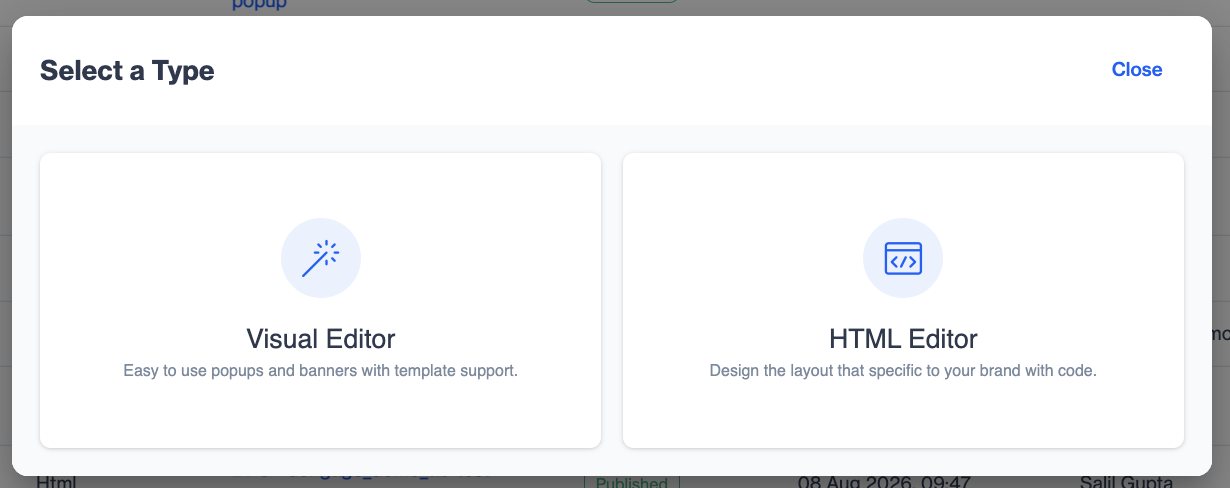The image size is (1230, 488).
Task: Close the Select a Type dialog
Action: pyautogui.click(x=1137, y=69)
